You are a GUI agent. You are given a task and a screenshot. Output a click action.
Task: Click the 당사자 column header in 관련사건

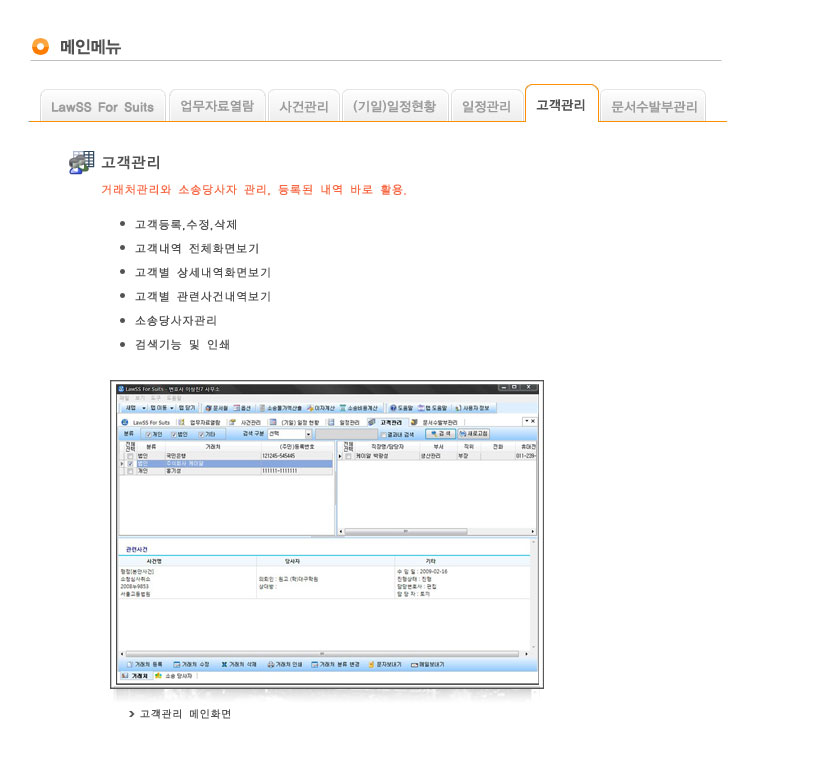(x=292, y=561)
